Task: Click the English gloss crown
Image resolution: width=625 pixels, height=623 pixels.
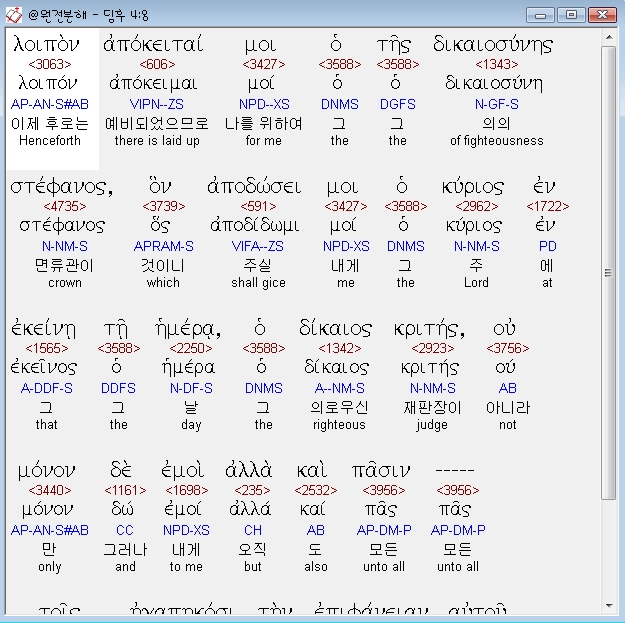Action: [x=65, y=283]
